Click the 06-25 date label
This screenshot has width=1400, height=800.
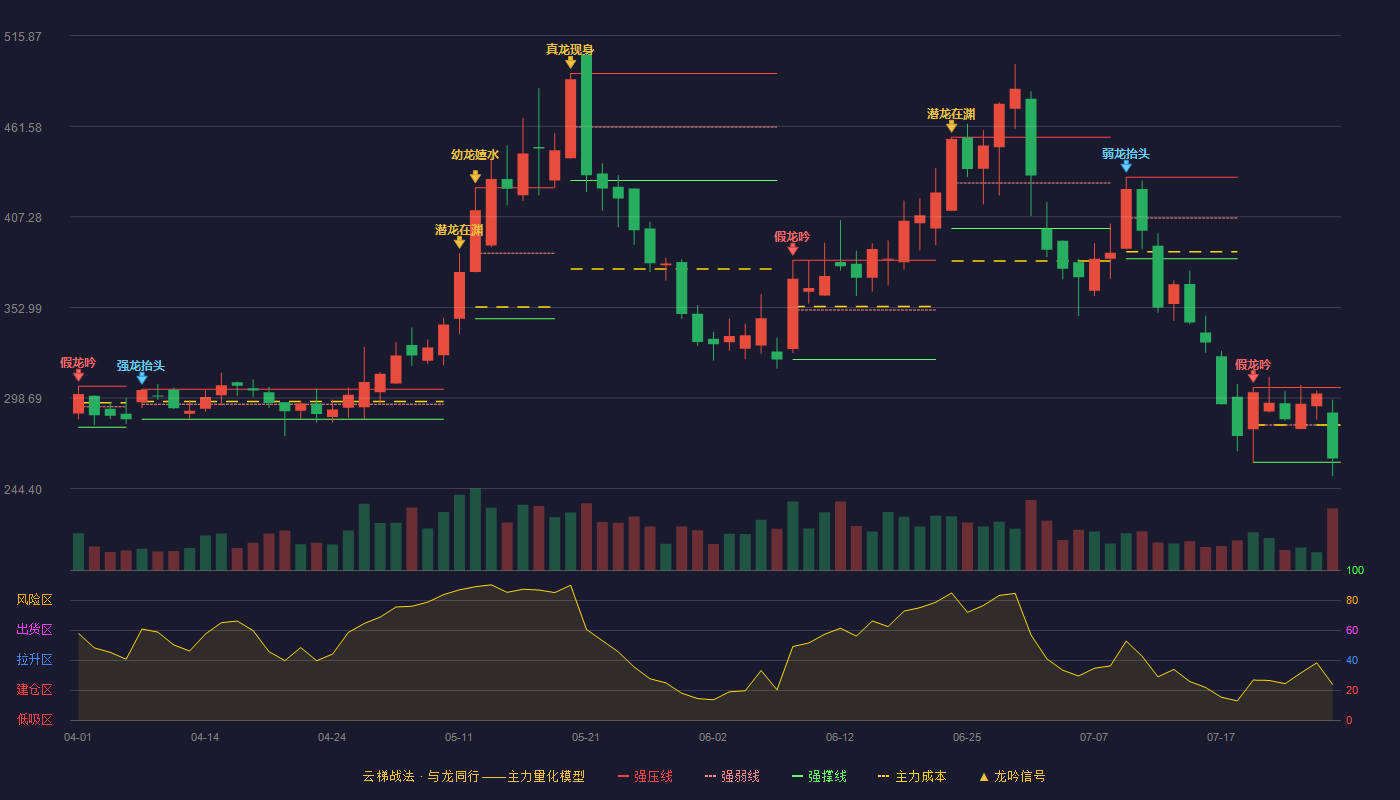(x=967, y=737)
